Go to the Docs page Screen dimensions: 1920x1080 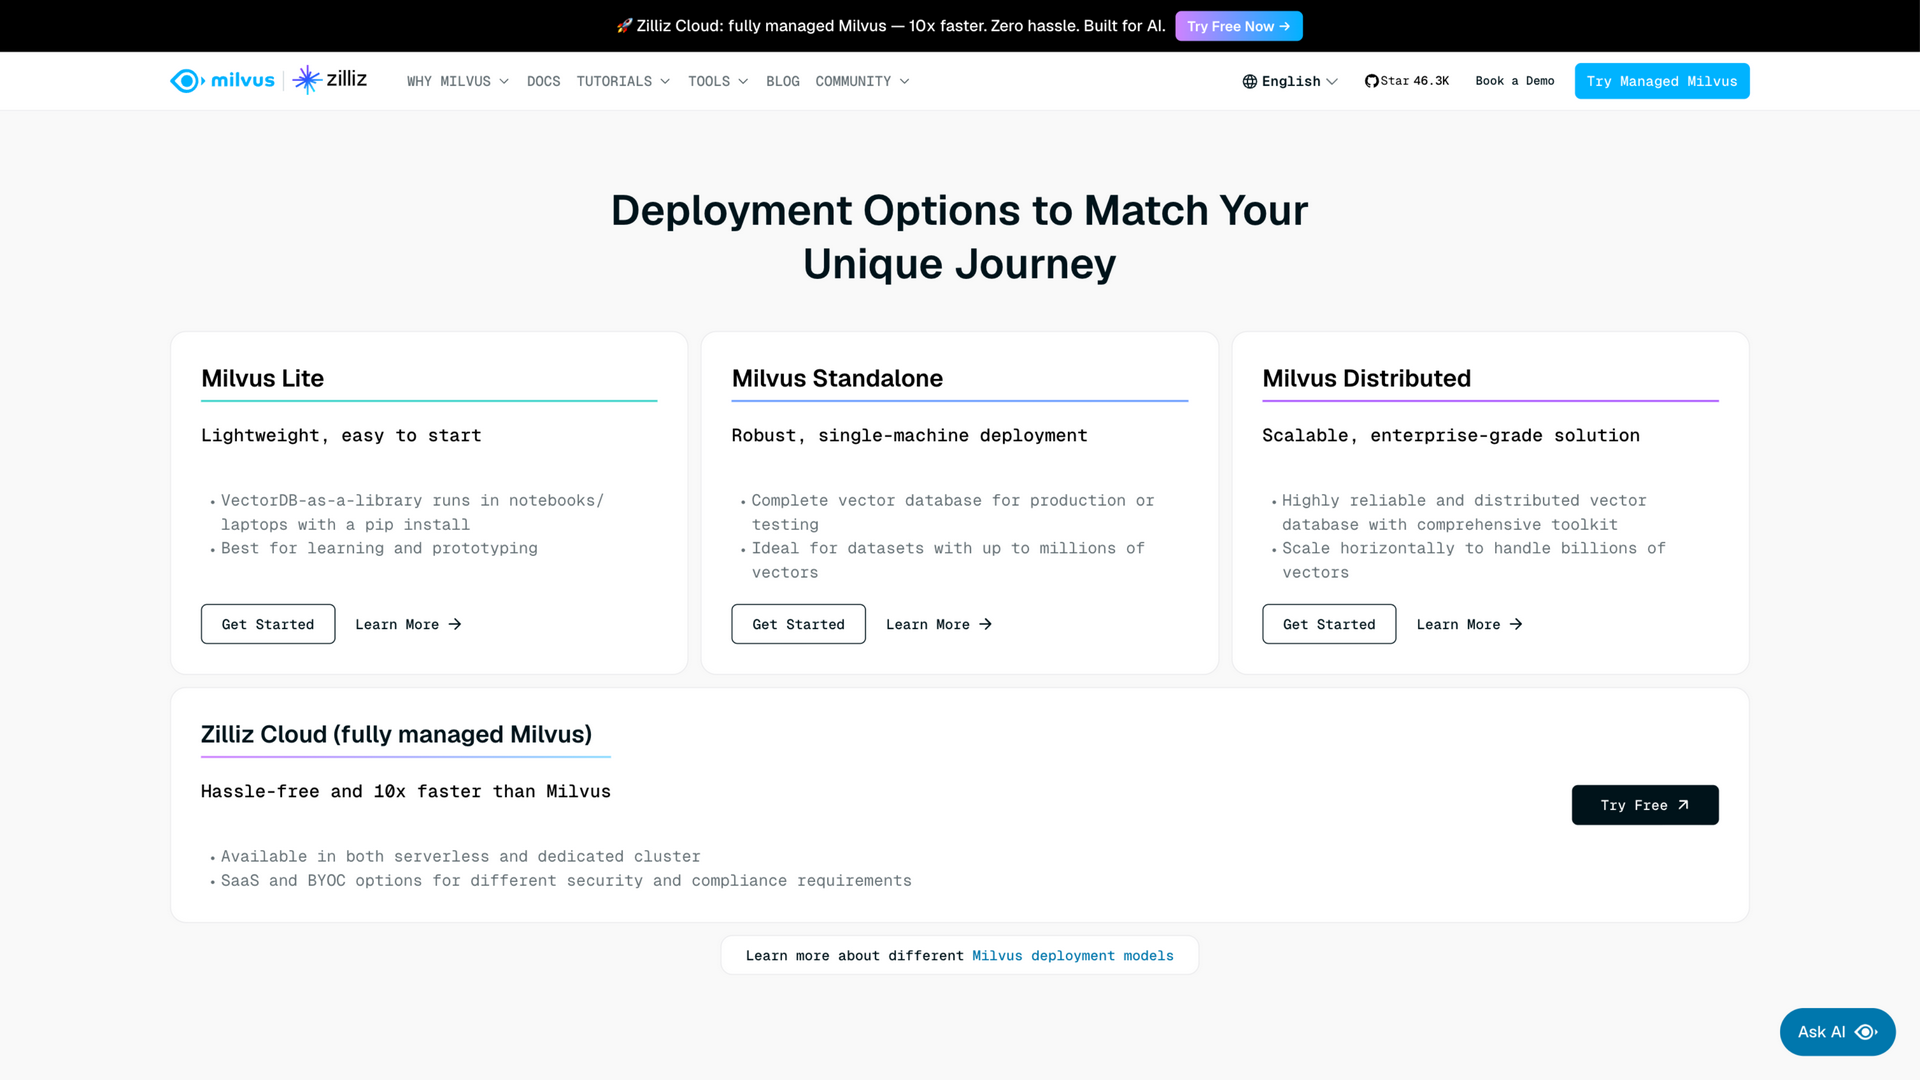tap(543, 81)
